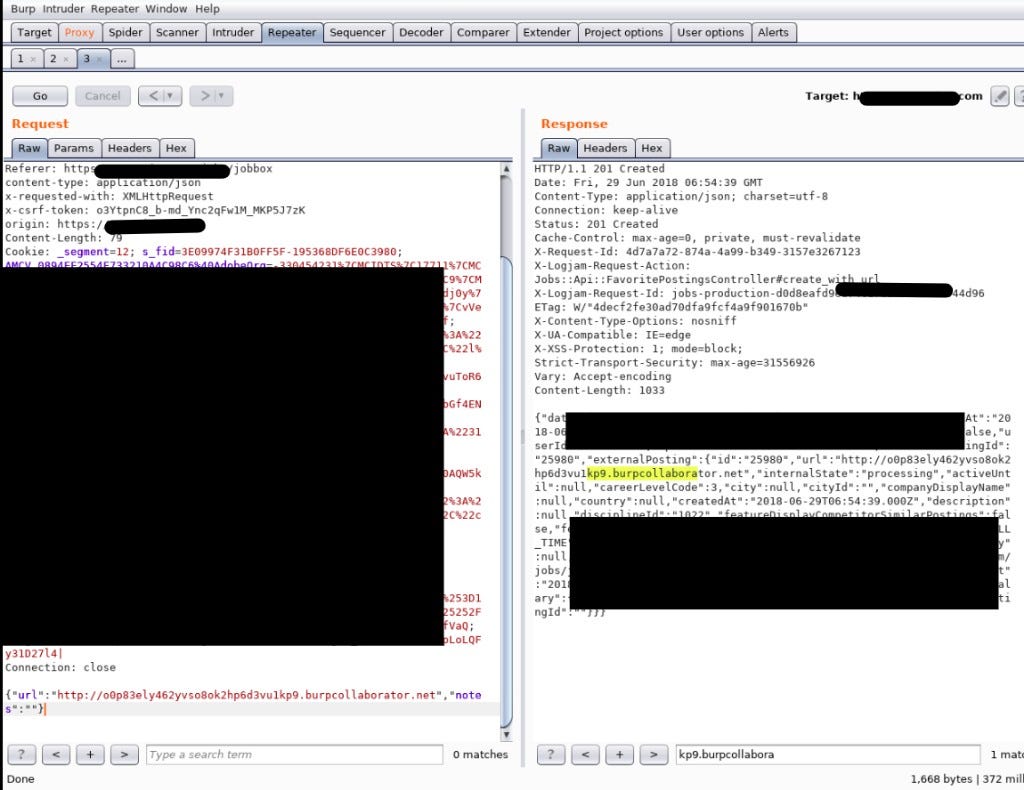Viewport: 1024px width, 790px height.
Task: Go back in request history with the < button
Action: pos(152,96)
